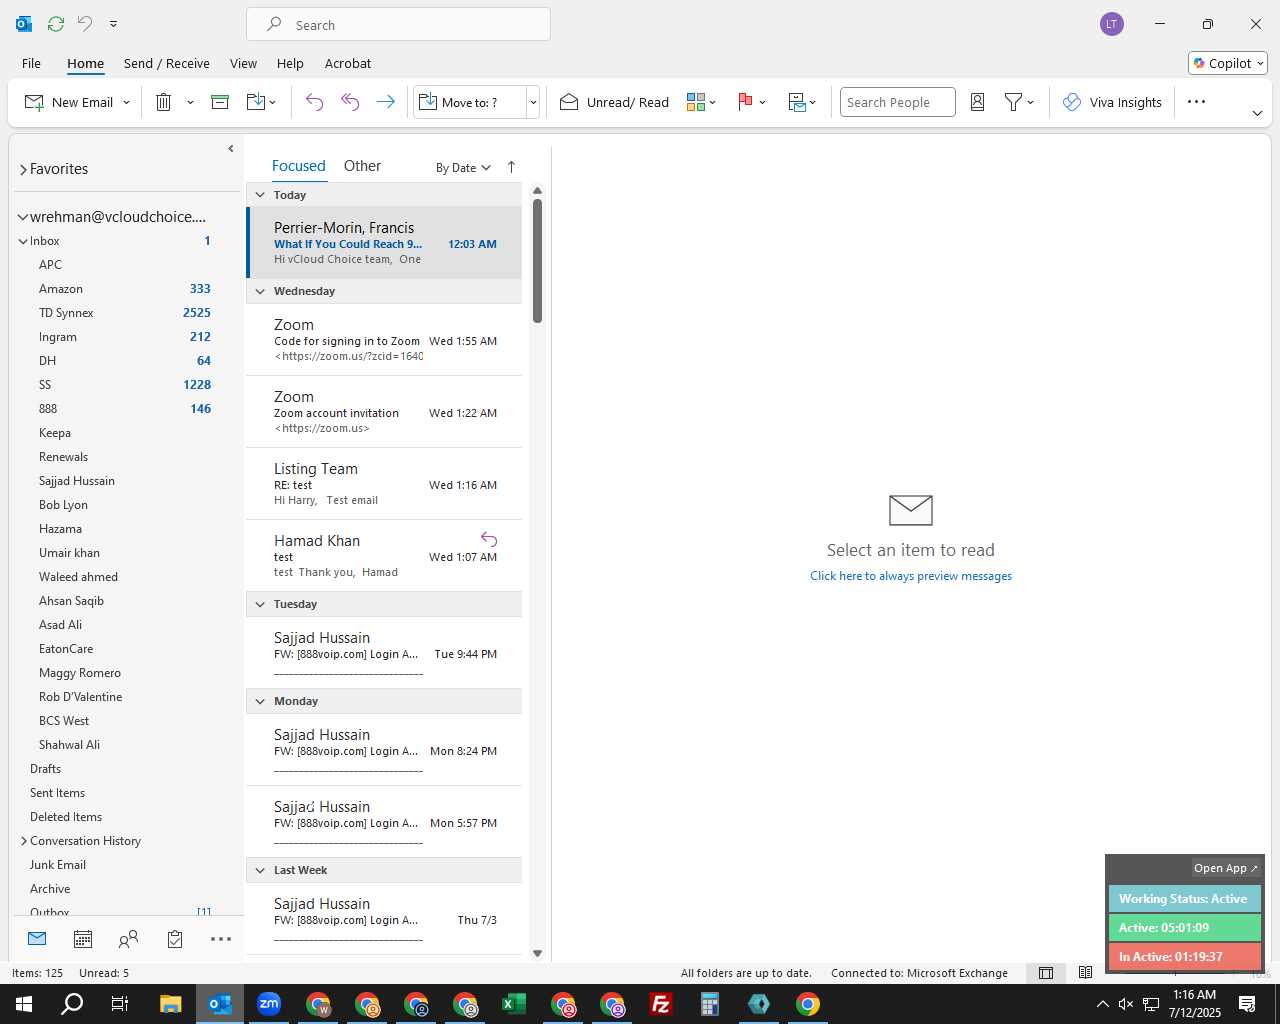This screenshot has width=1280, height=1024.
Task: Collapse the Today message group
Action: point(260,195)
